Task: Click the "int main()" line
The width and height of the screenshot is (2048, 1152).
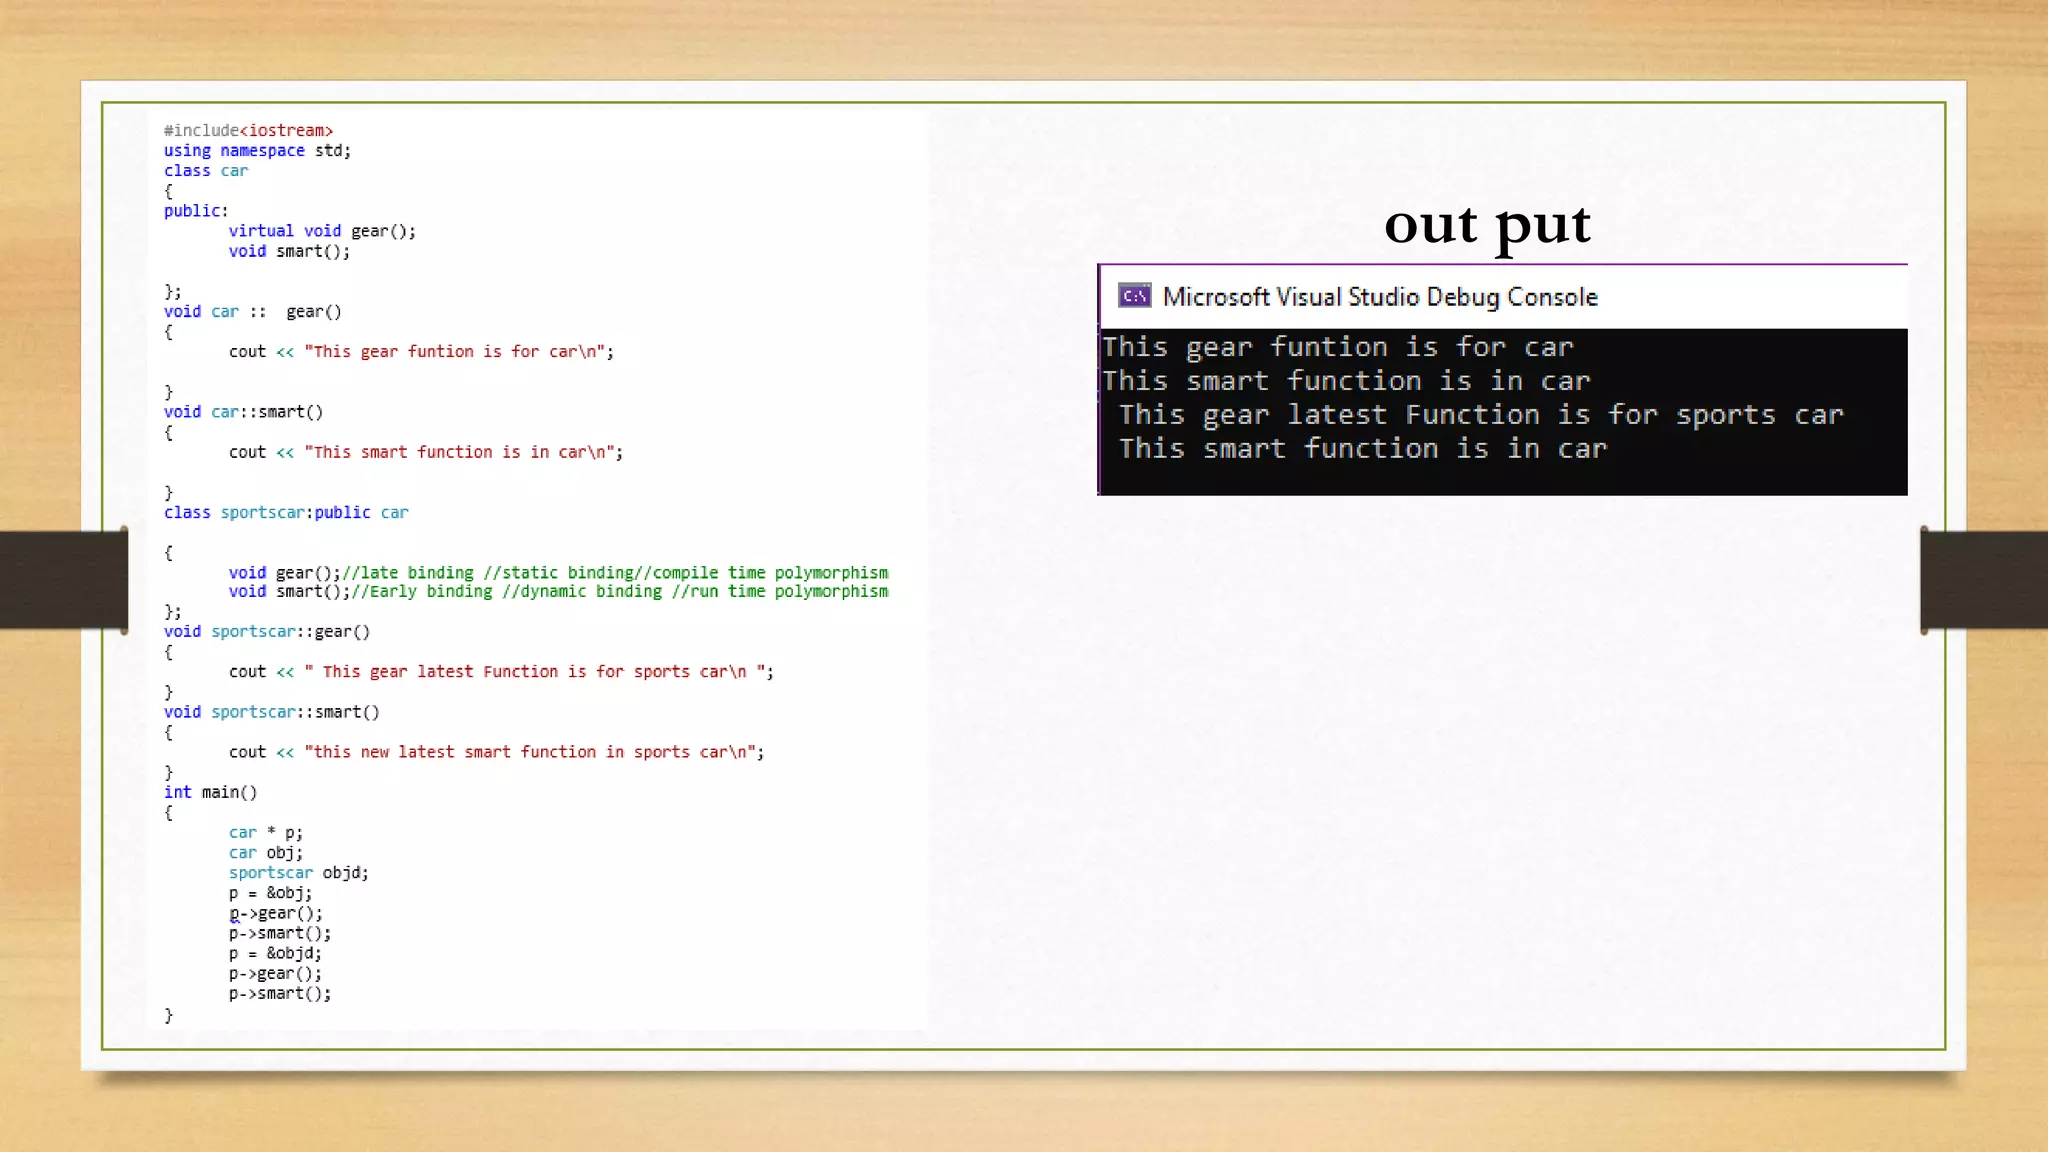Action: (x=210, y=792)
